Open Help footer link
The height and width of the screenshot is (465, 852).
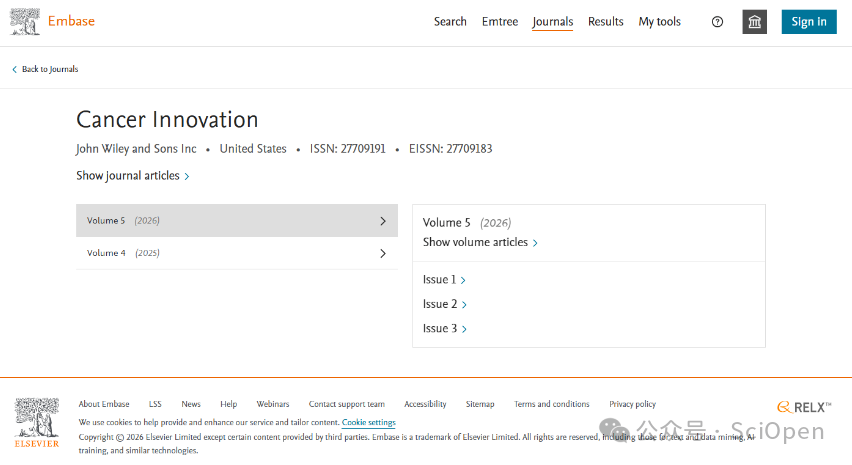(x=229, y=404)
